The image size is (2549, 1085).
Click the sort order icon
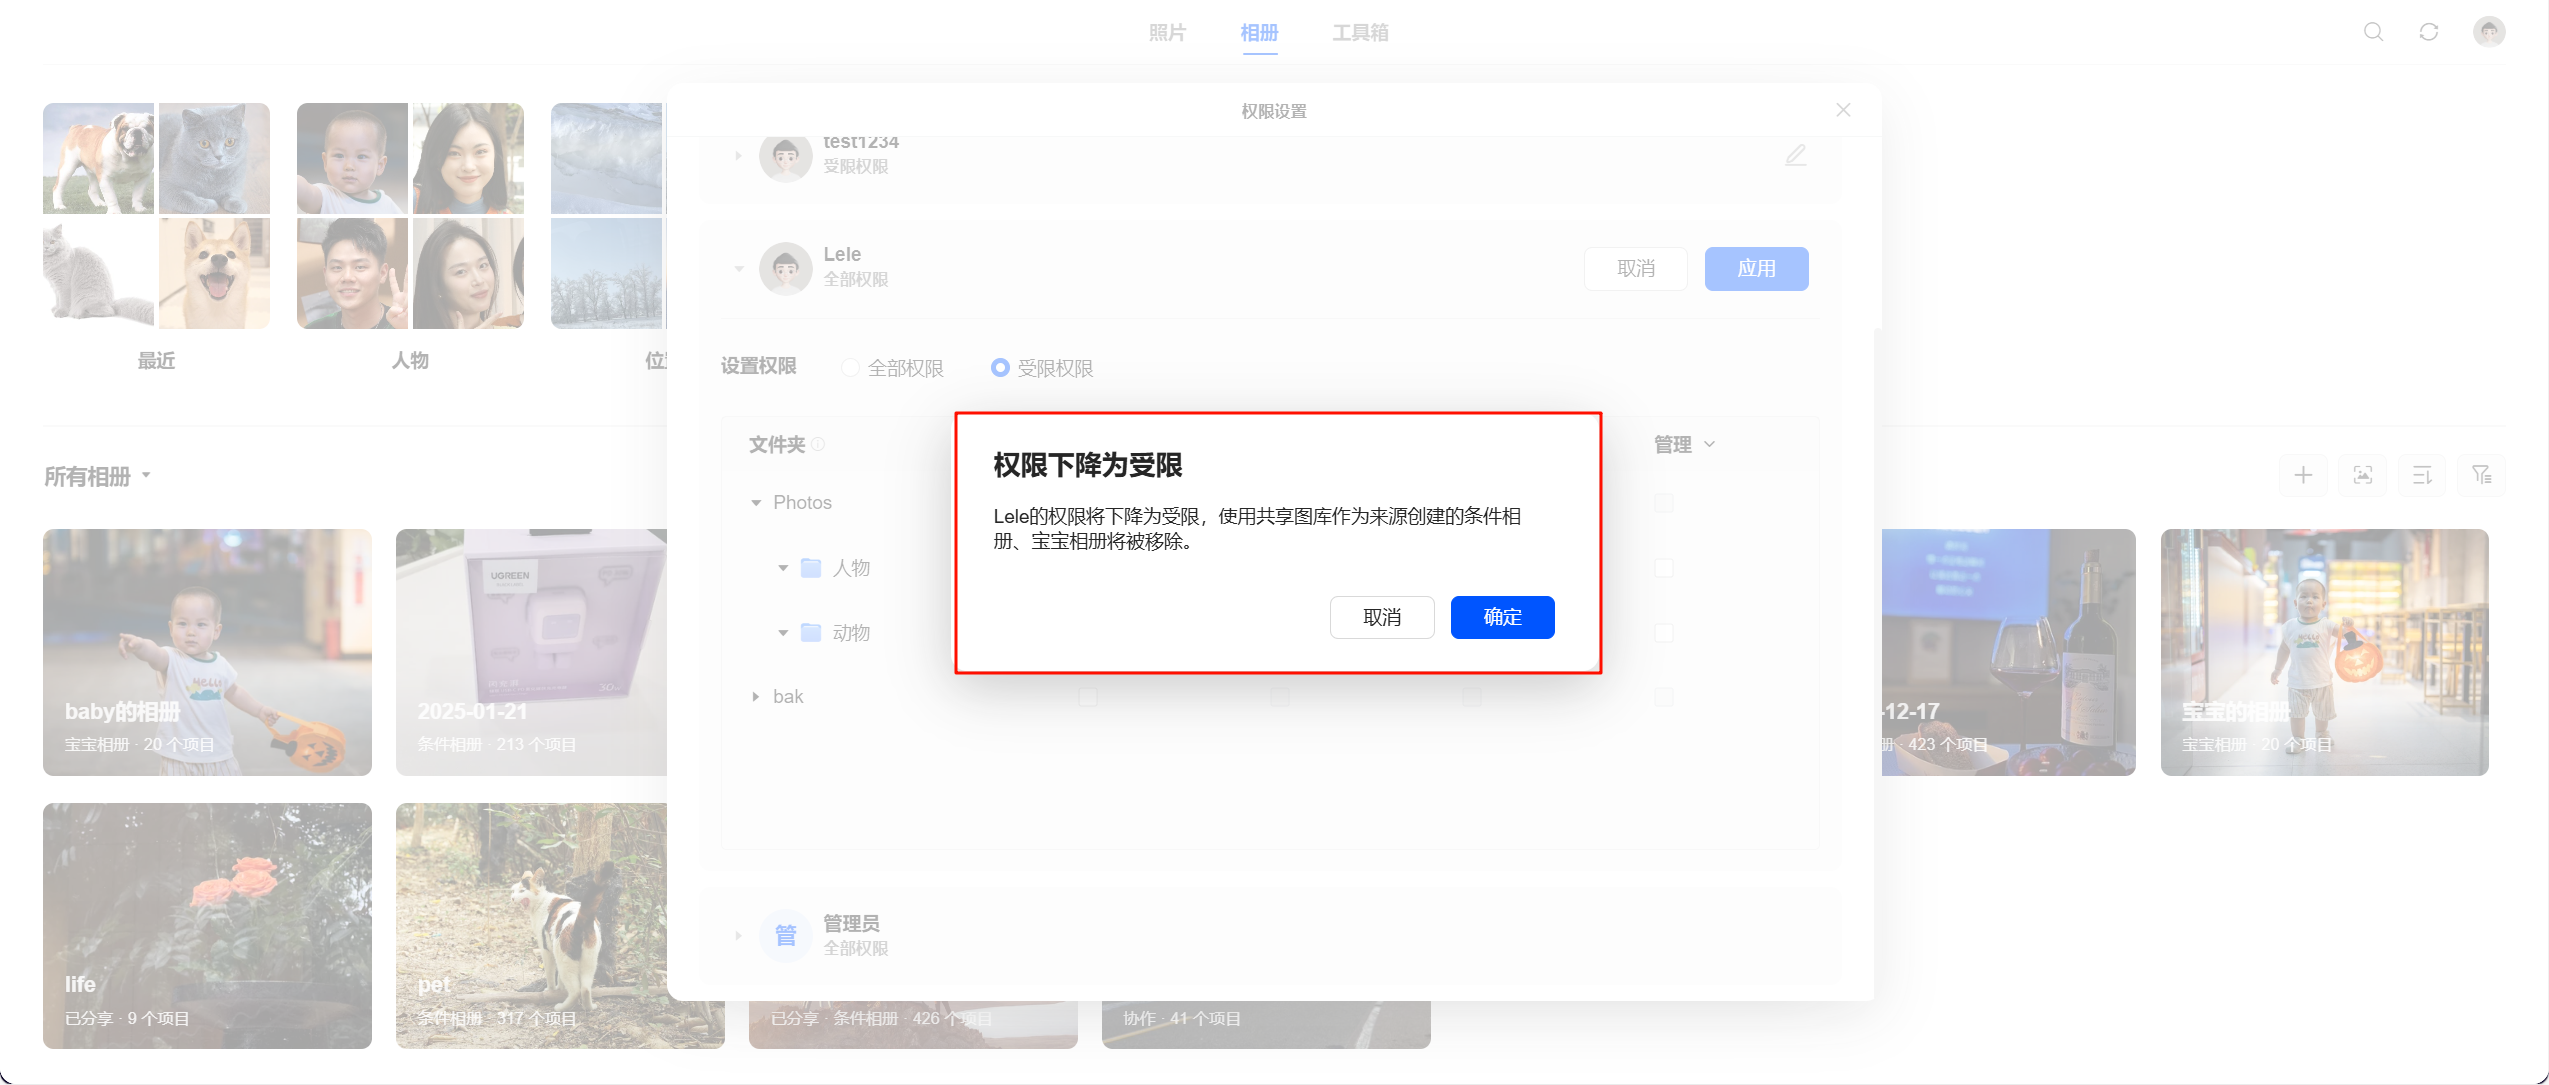2422,475
